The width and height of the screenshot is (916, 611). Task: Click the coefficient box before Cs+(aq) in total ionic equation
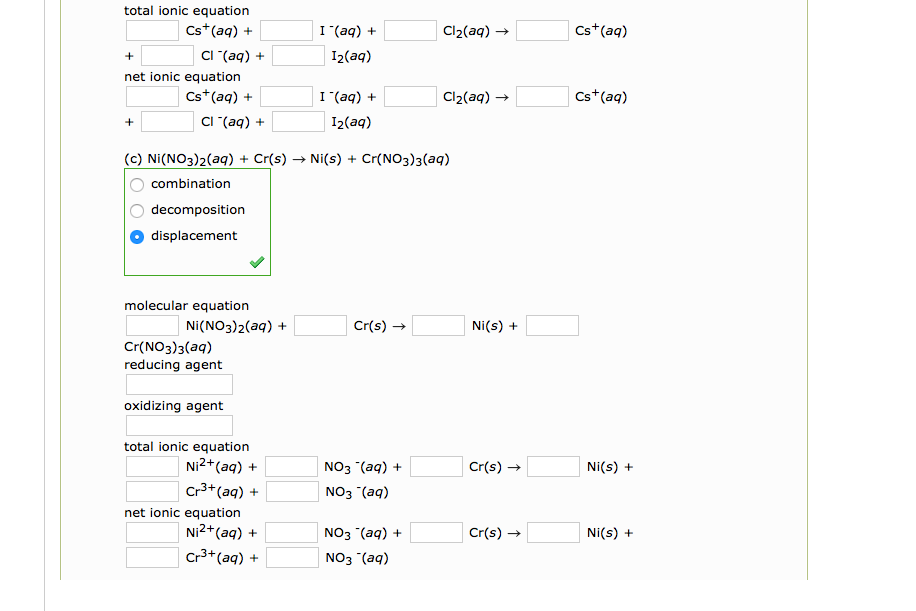[x=151, y=30]
